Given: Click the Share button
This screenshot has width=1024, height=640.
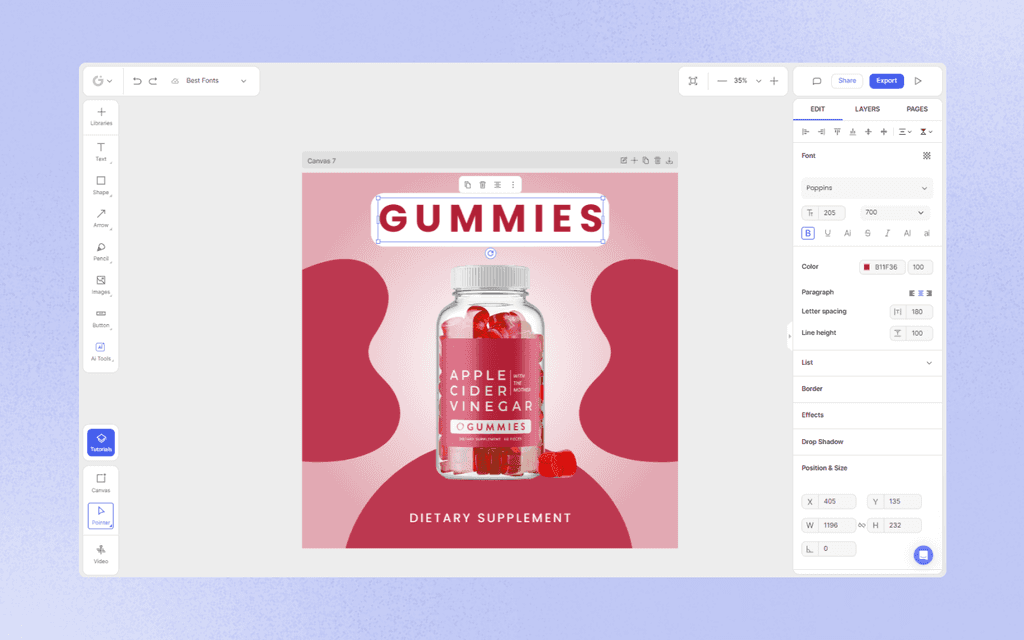Looking at the screenshot, I should click(847, 80).
